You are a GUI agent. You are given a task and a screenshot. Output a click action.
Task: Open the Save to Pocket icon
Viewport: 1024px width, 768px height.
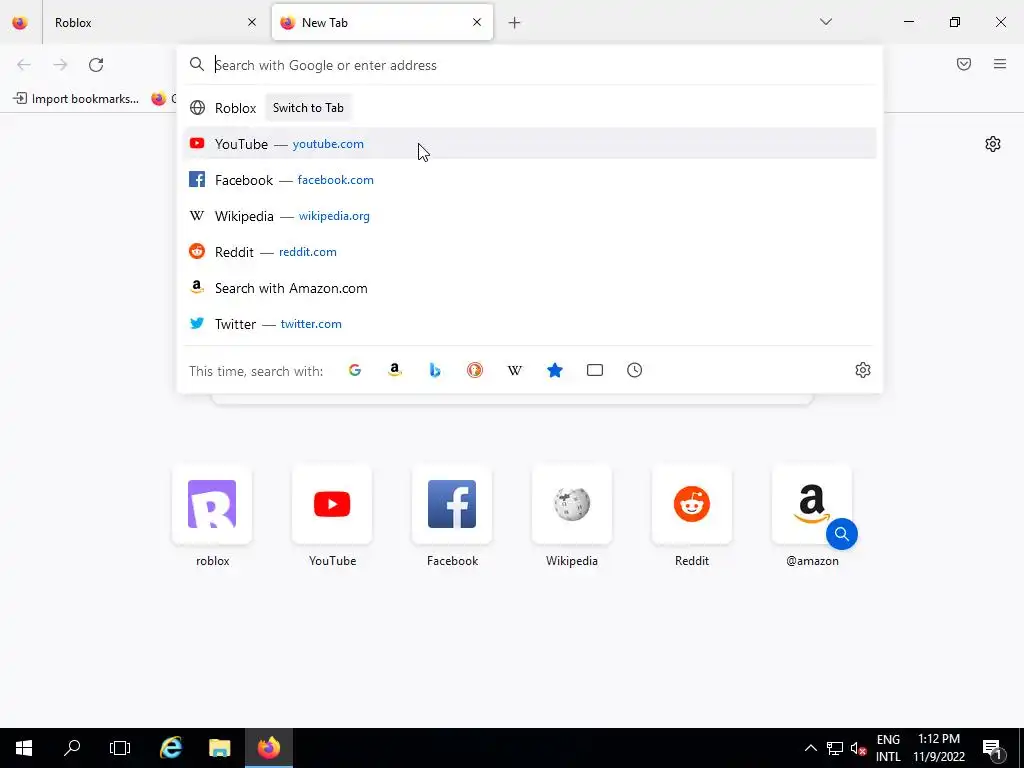[964, 64]
